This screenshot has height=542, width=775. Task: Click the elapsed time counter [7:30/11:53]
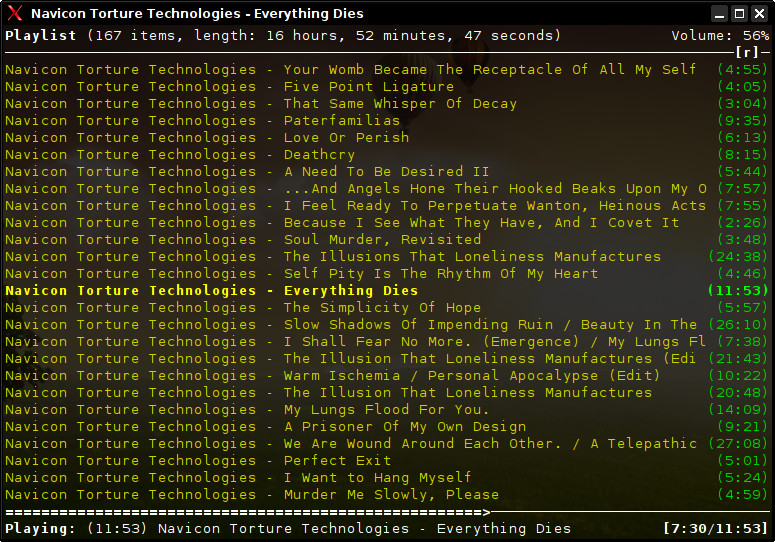coord(716,529)
